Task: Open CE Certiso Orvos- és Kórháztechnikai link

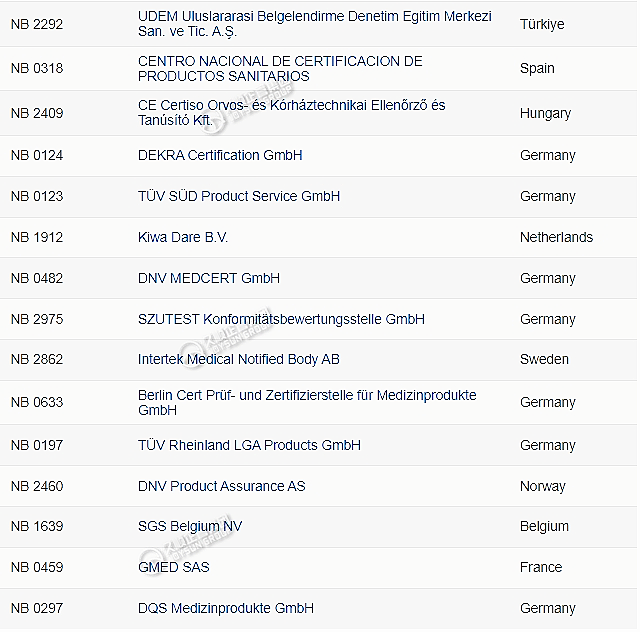Action: [291, 113]
